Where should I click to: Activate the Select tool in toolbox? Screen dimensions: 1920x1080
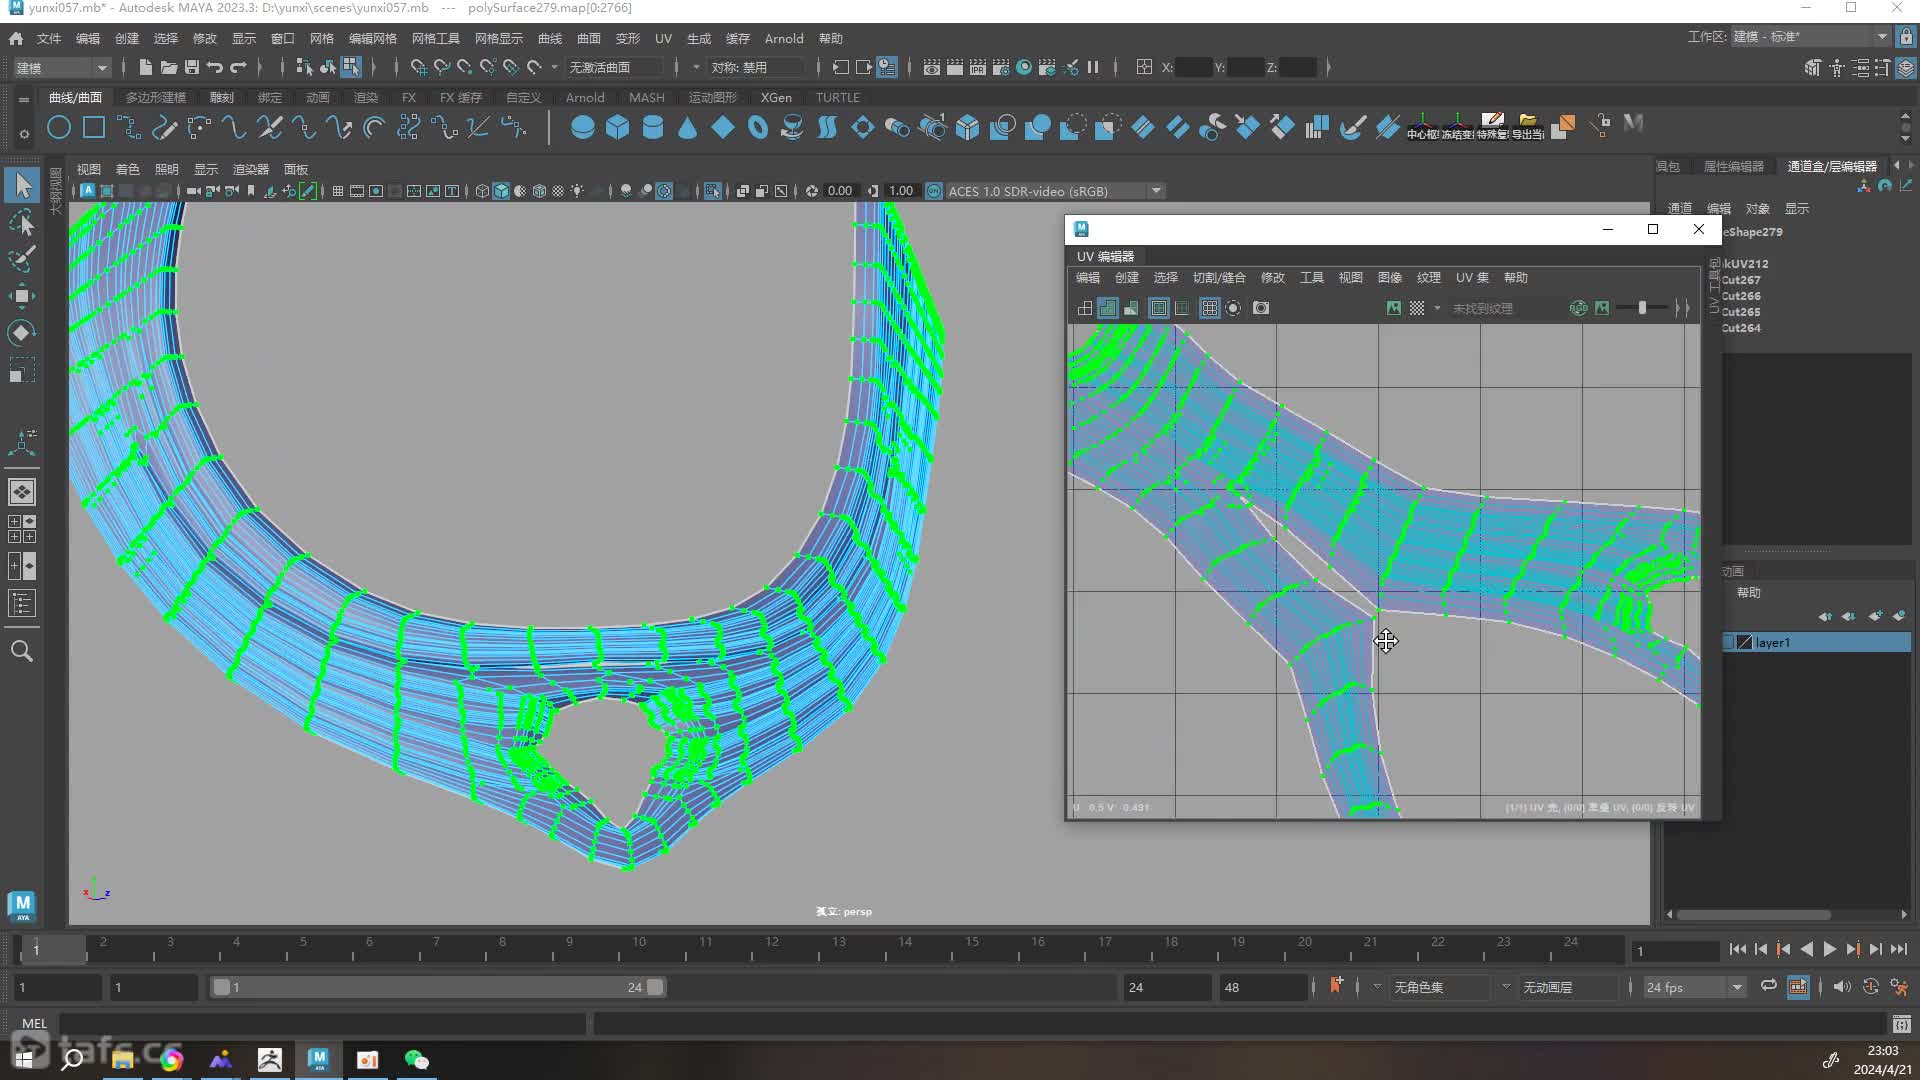pyautogui.click(x=22, y=185)
